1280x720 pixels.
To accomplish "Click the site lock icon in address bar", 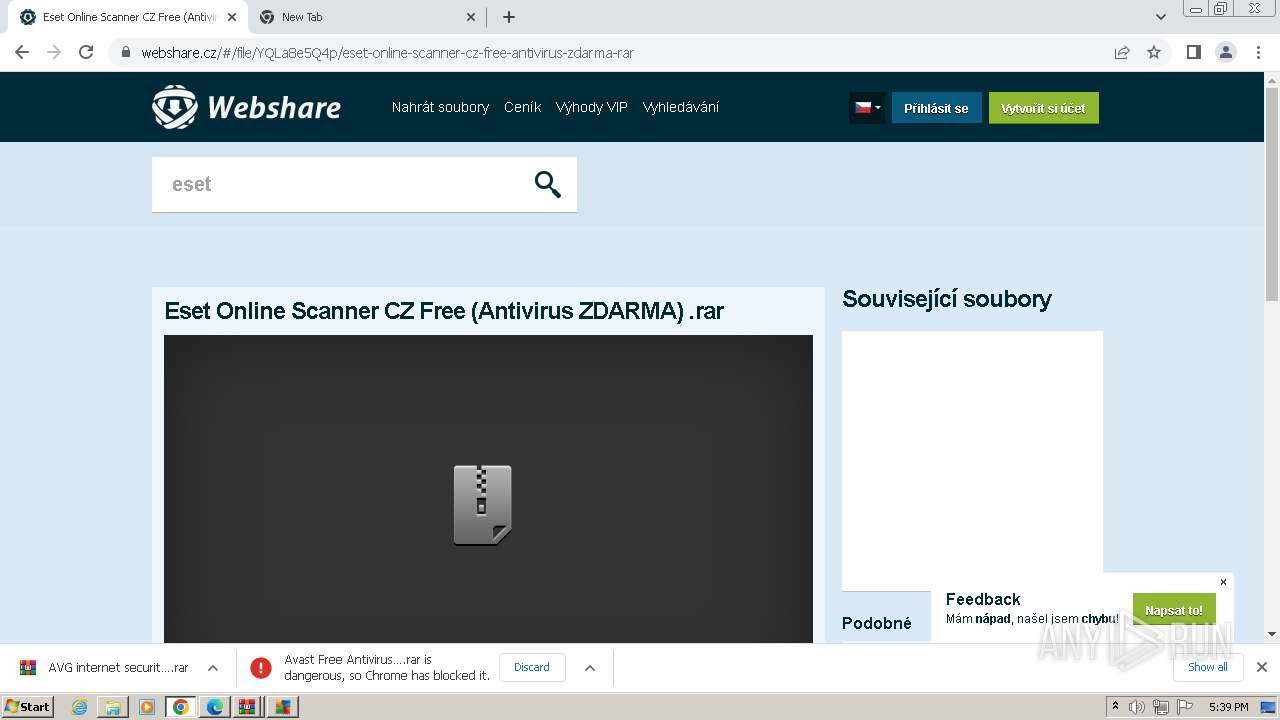I will (x=126, y=53).
